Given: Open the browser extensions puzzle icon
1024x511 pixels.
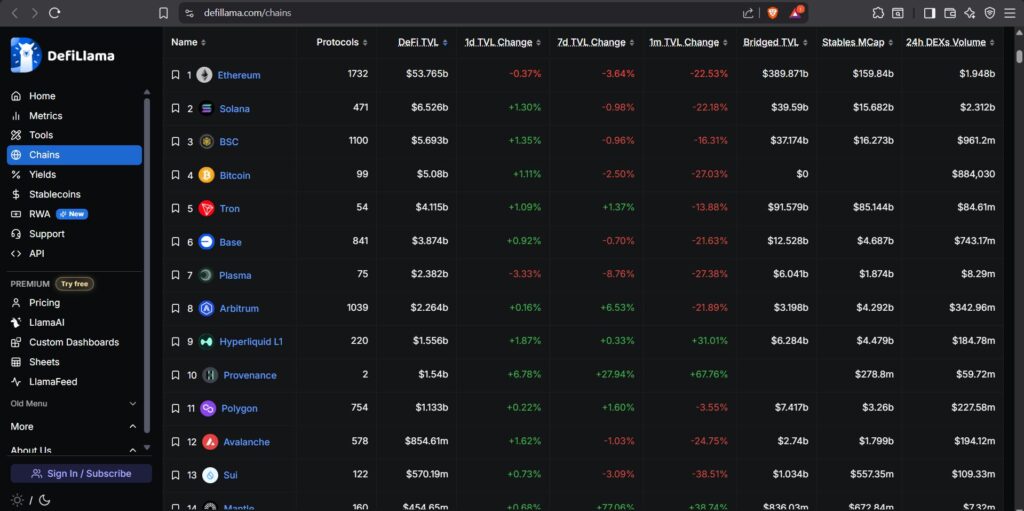Looking at the screenshot, I should click(878, 13).
